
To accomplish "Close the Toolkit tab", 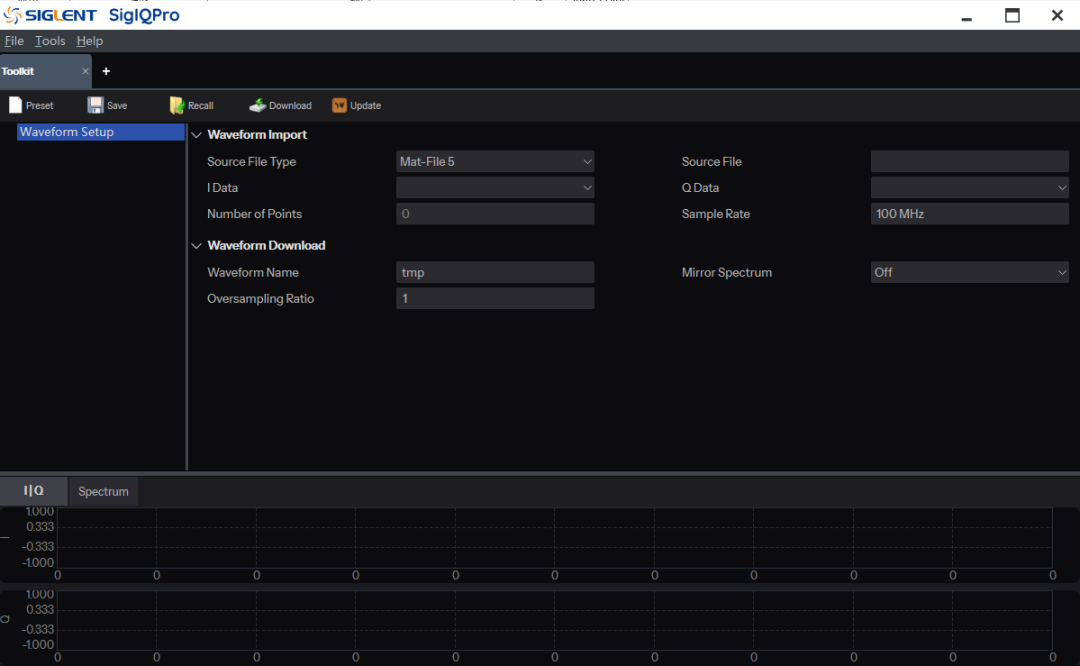I will pos(85,71).
